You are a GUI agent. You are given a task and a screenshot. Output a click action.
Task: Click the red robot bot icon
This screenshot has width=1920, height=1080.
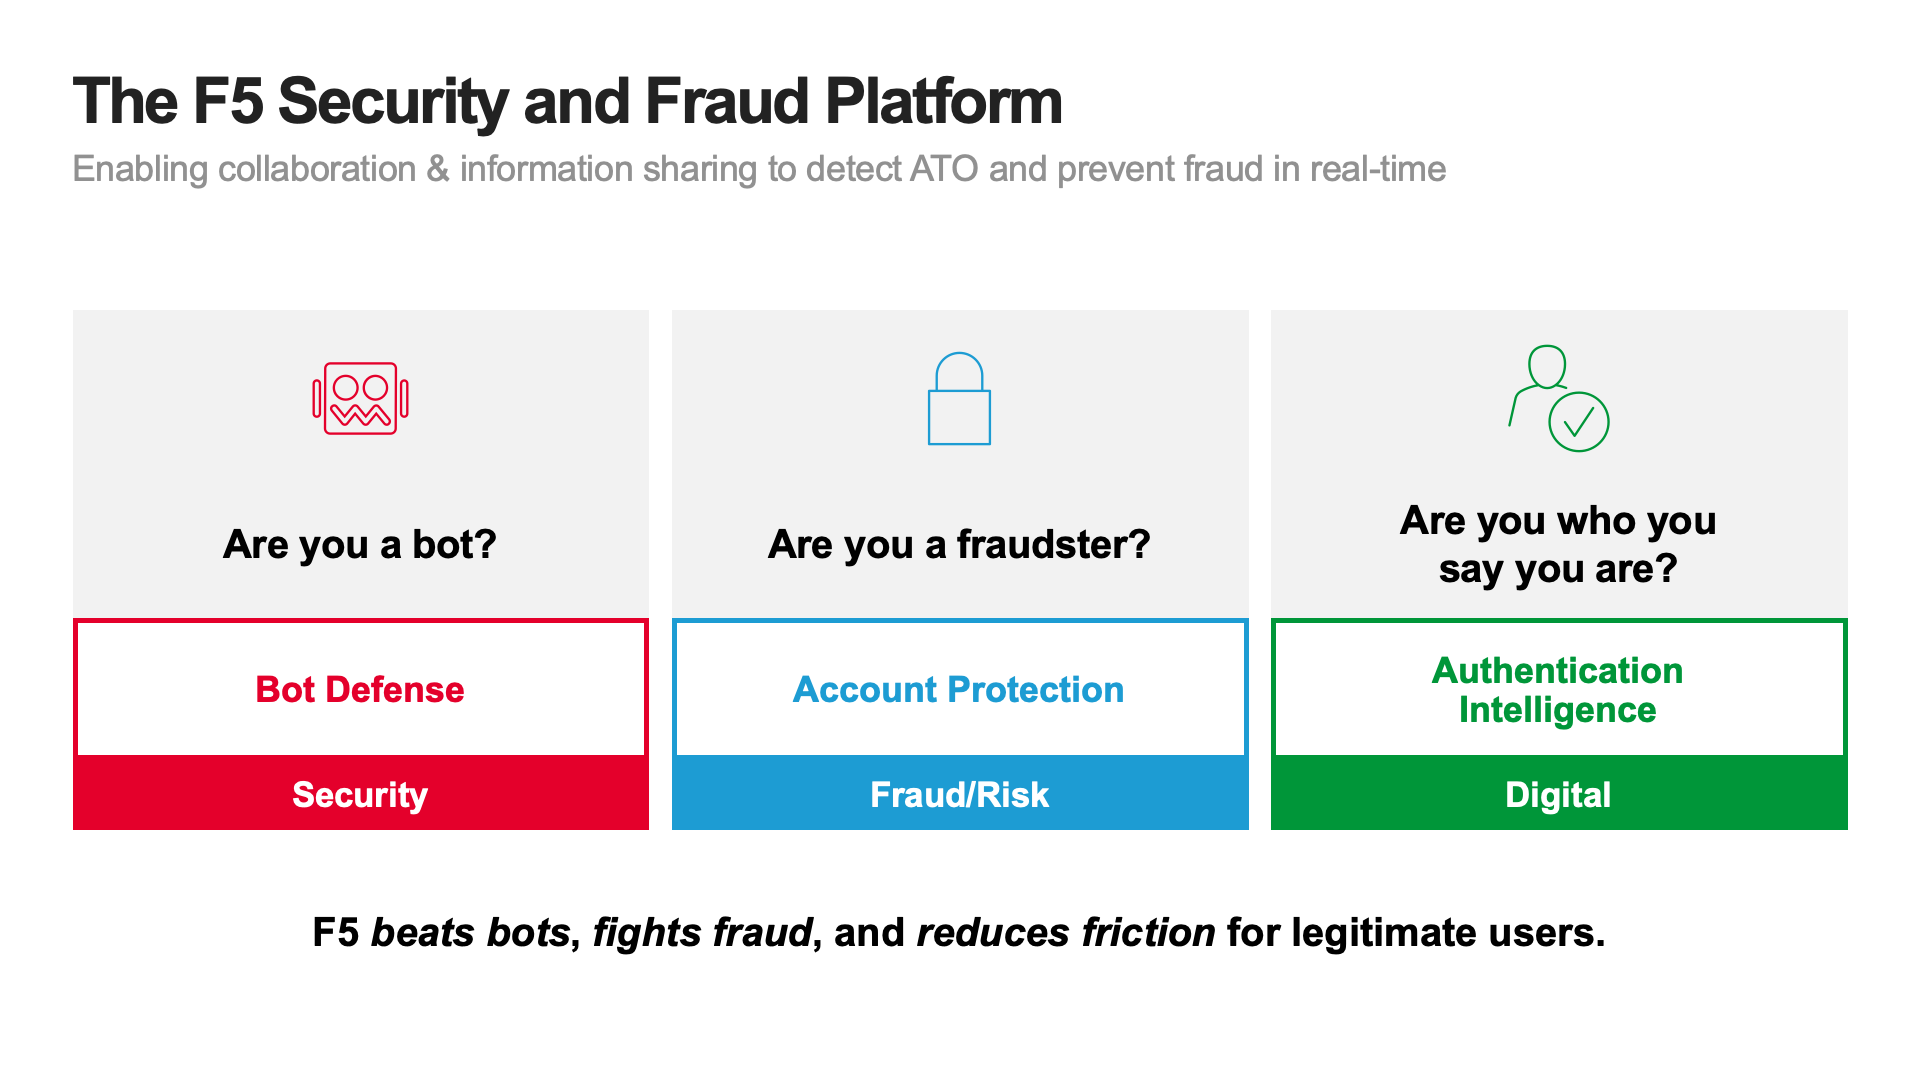(360, 398)
